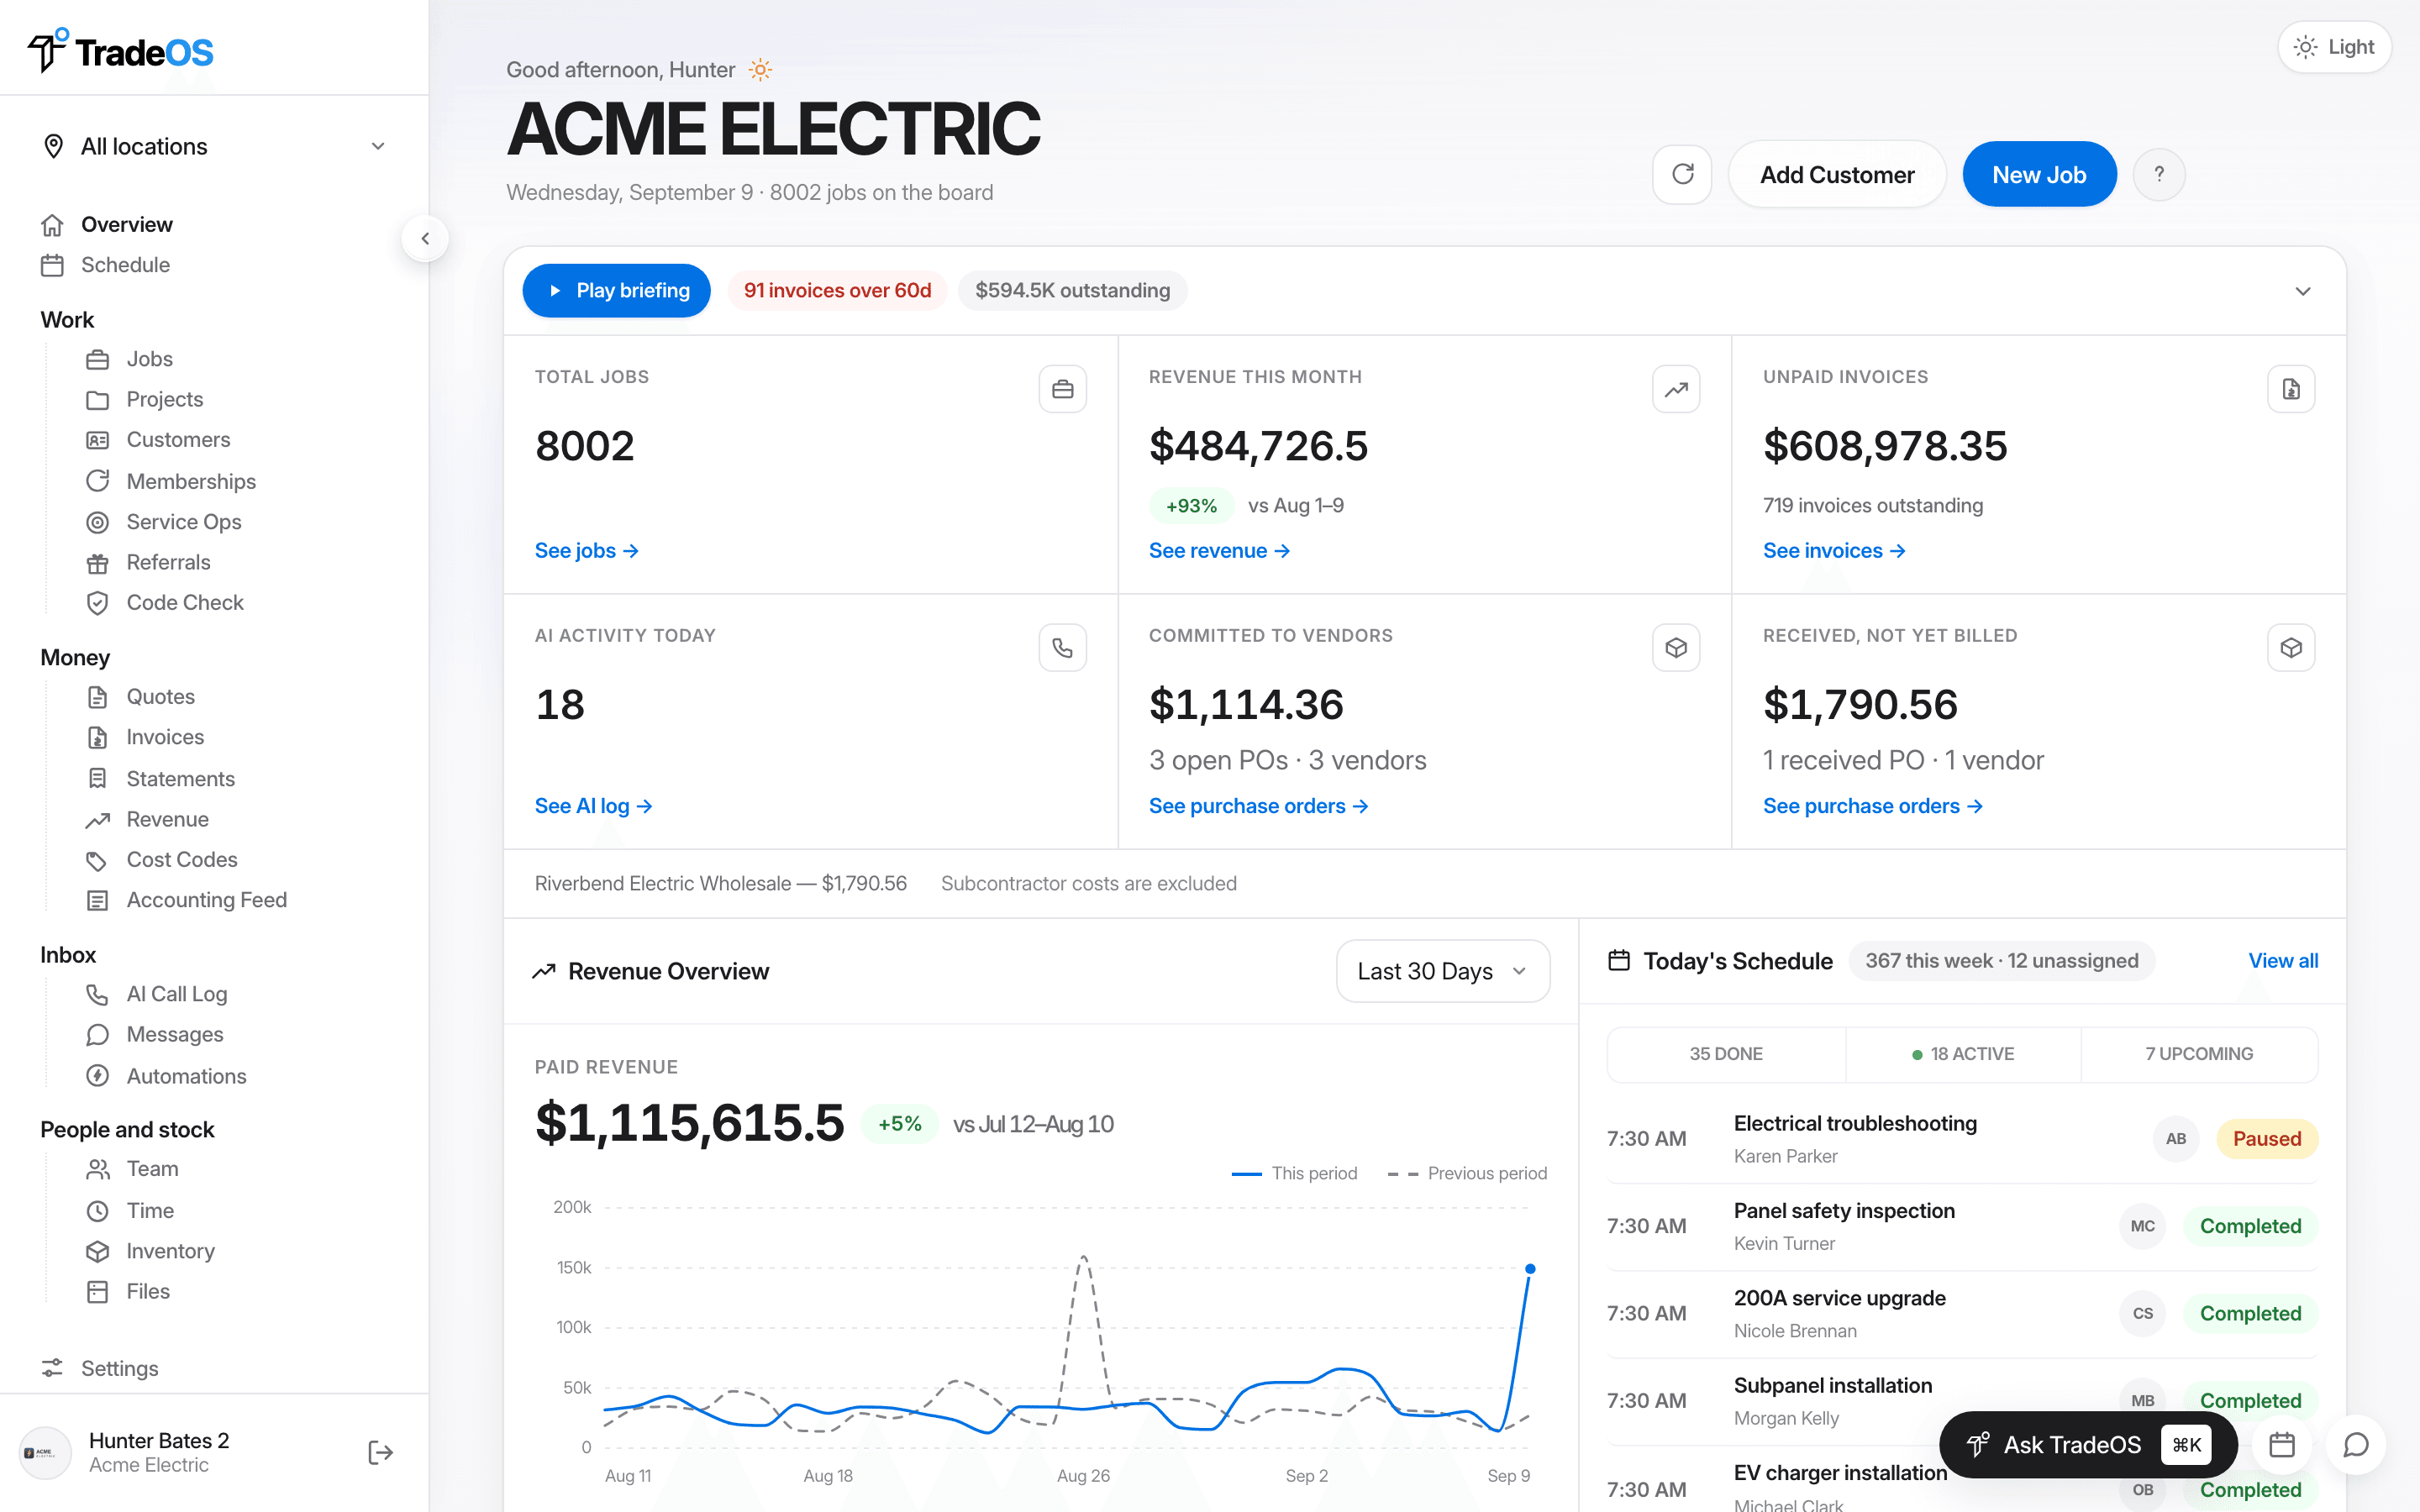
Task: Open Memberships in the sidebar
Action: pyautogui.click(x=171, y=481)
